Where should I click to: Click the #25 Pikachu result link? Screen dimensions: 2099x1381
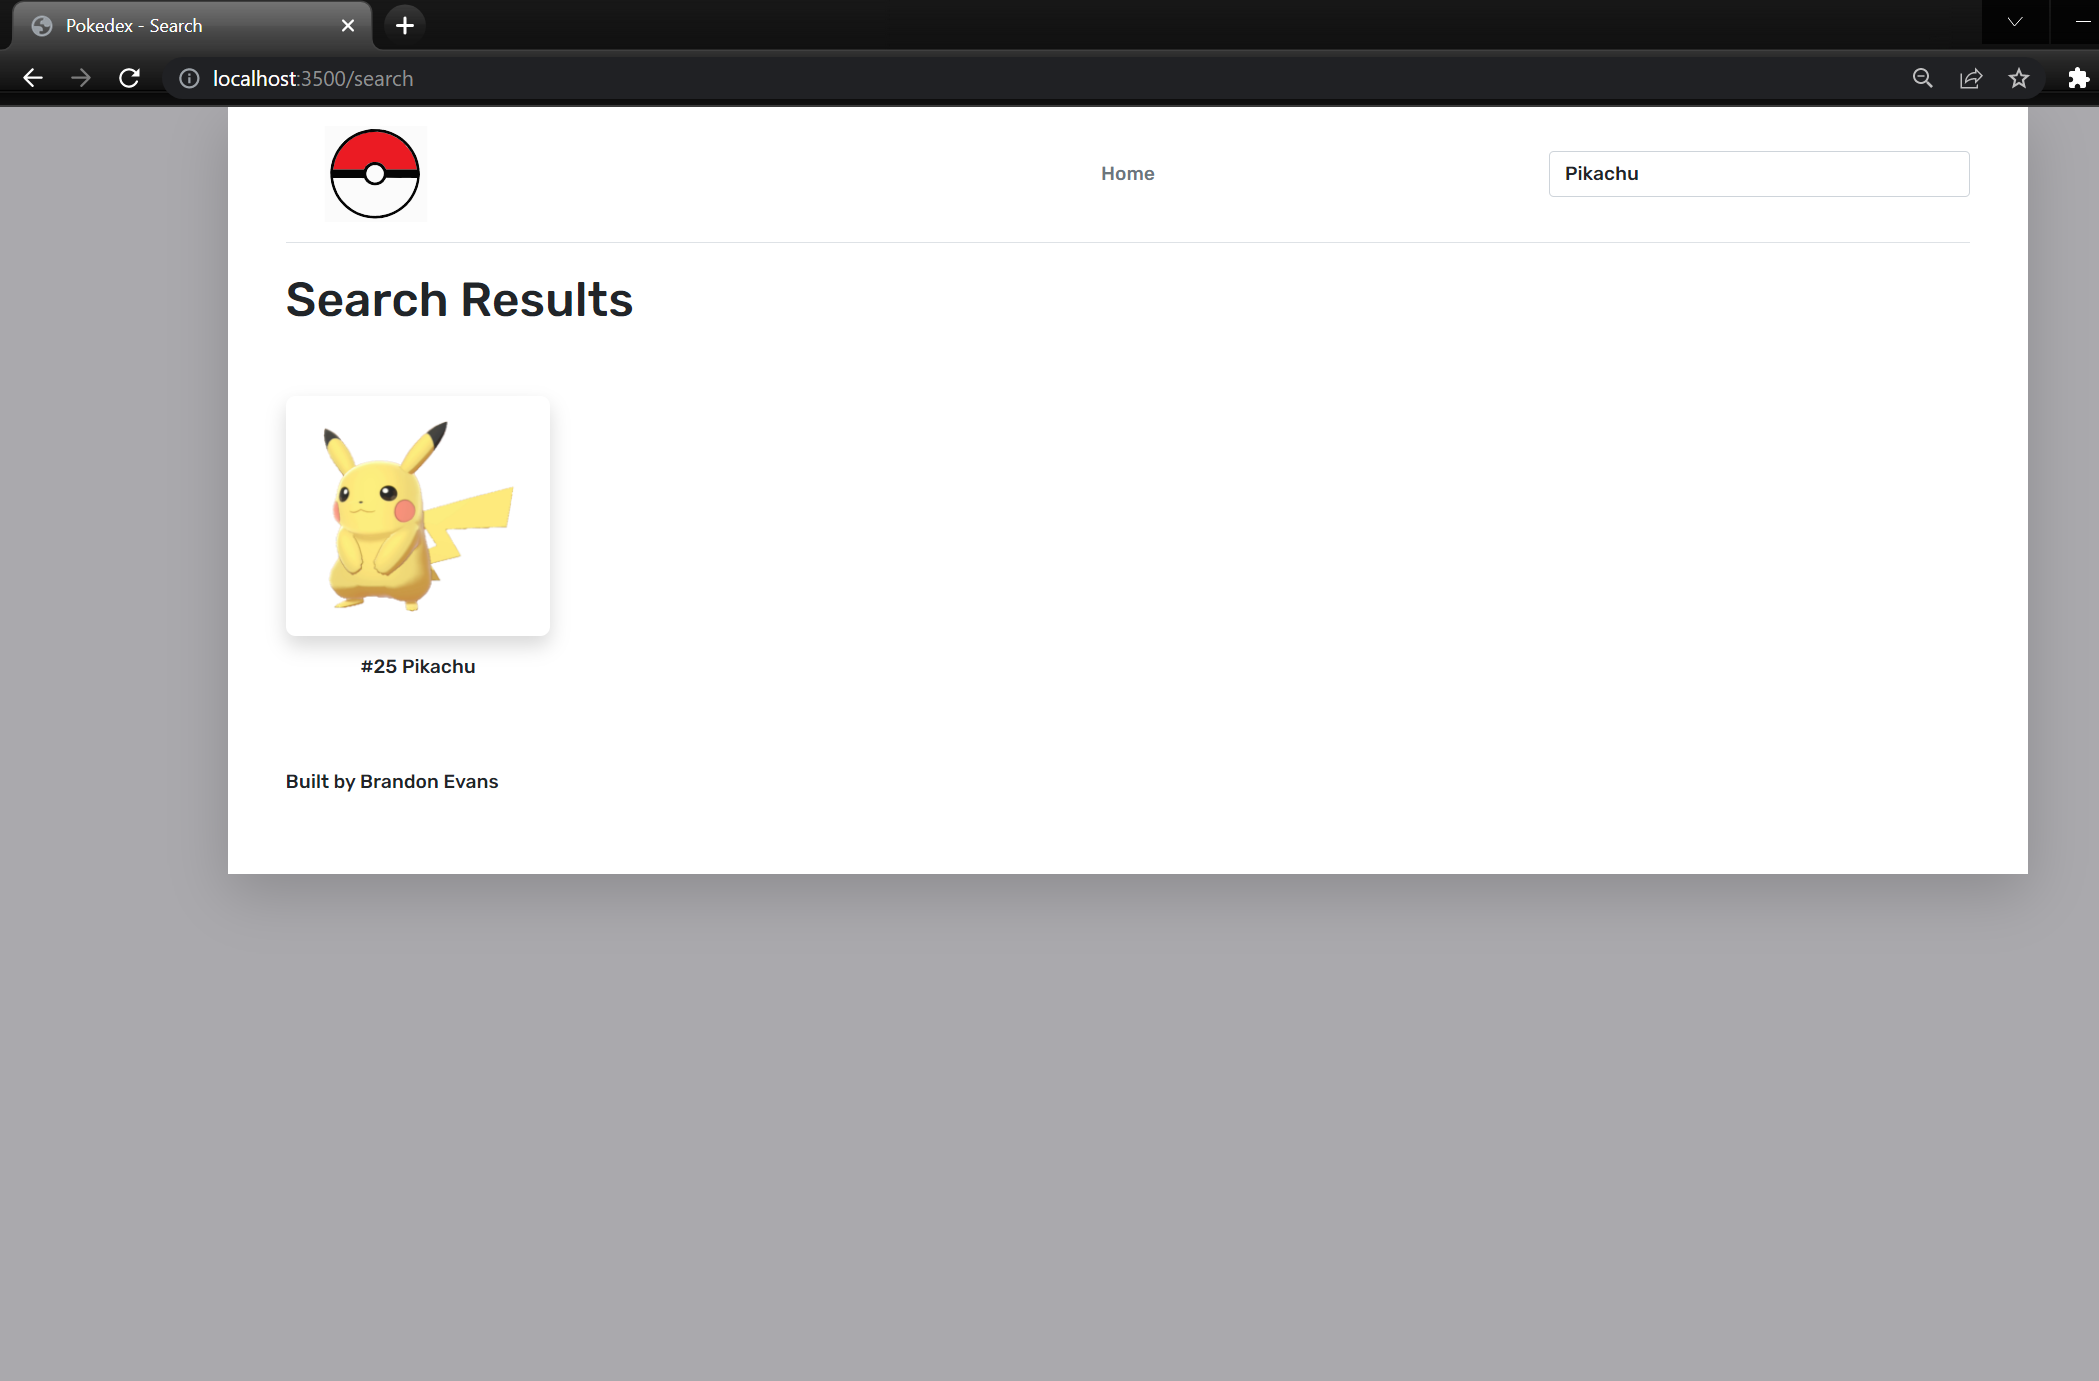coord(417,666)
